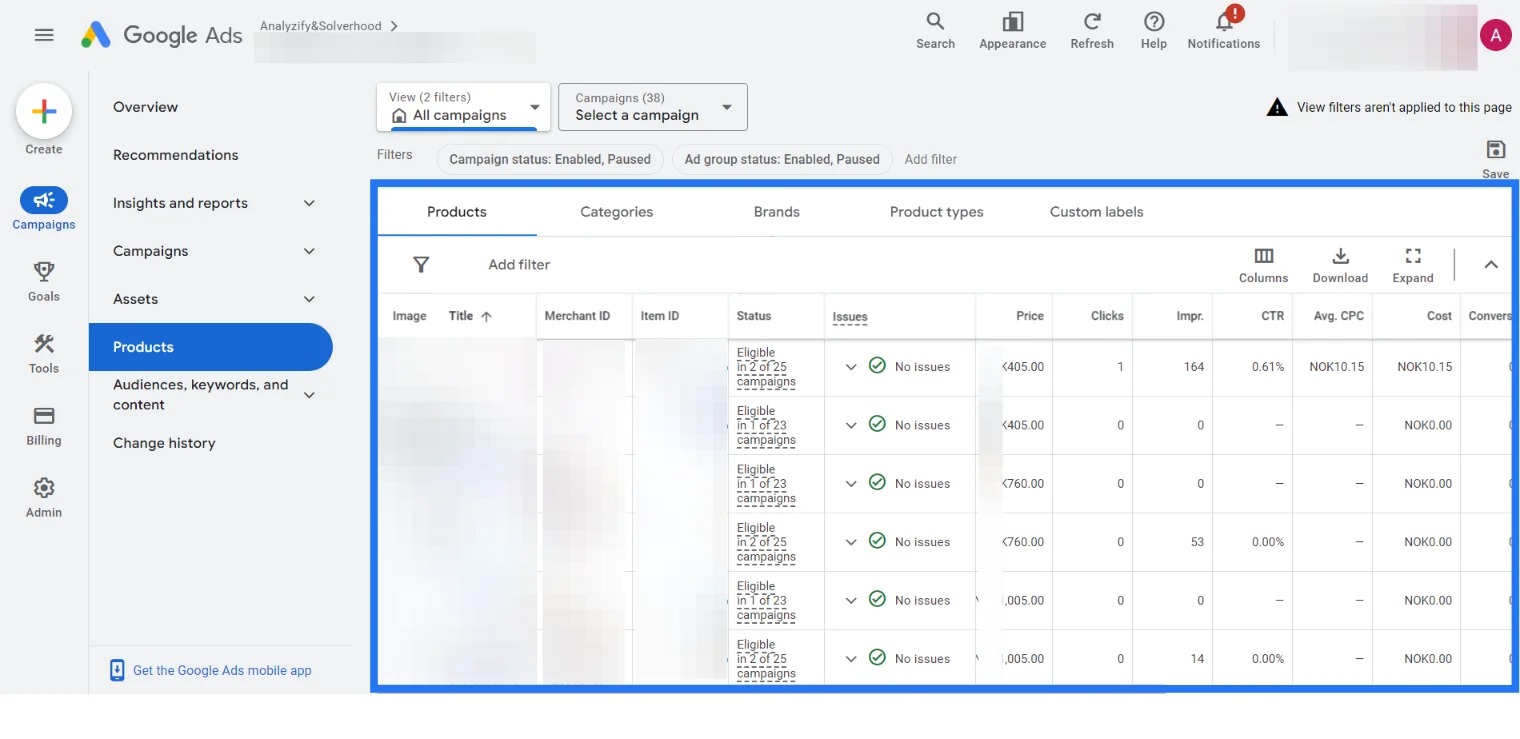Click the Create plus button

[44, 112]
